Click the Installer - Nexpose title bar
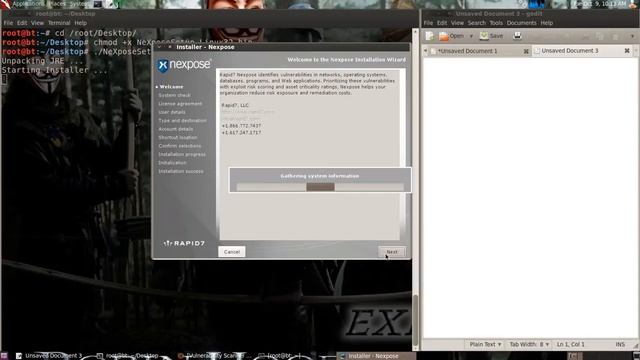Viewport: 640px width, 360px height. coord(281,47)
